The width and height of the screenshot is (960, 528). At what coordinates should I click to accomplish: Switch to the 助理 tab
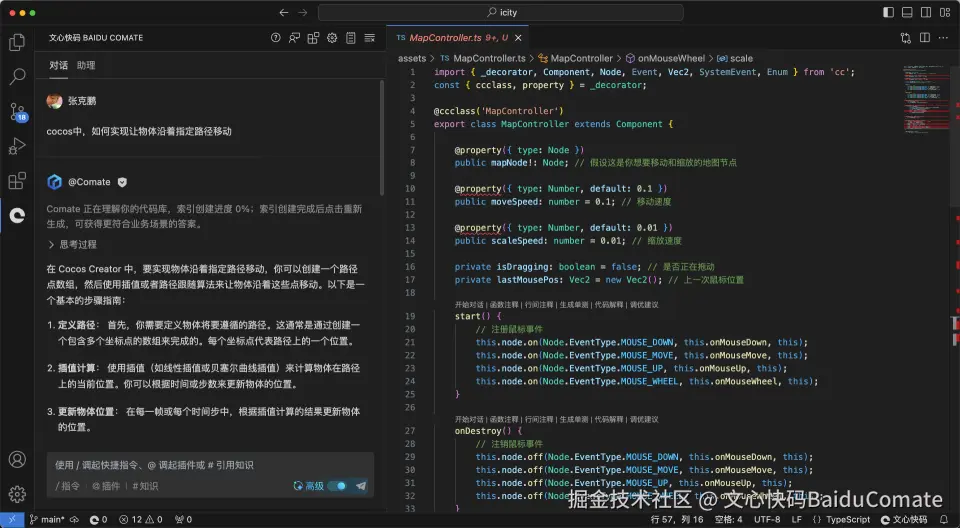[x=86, y=66]
